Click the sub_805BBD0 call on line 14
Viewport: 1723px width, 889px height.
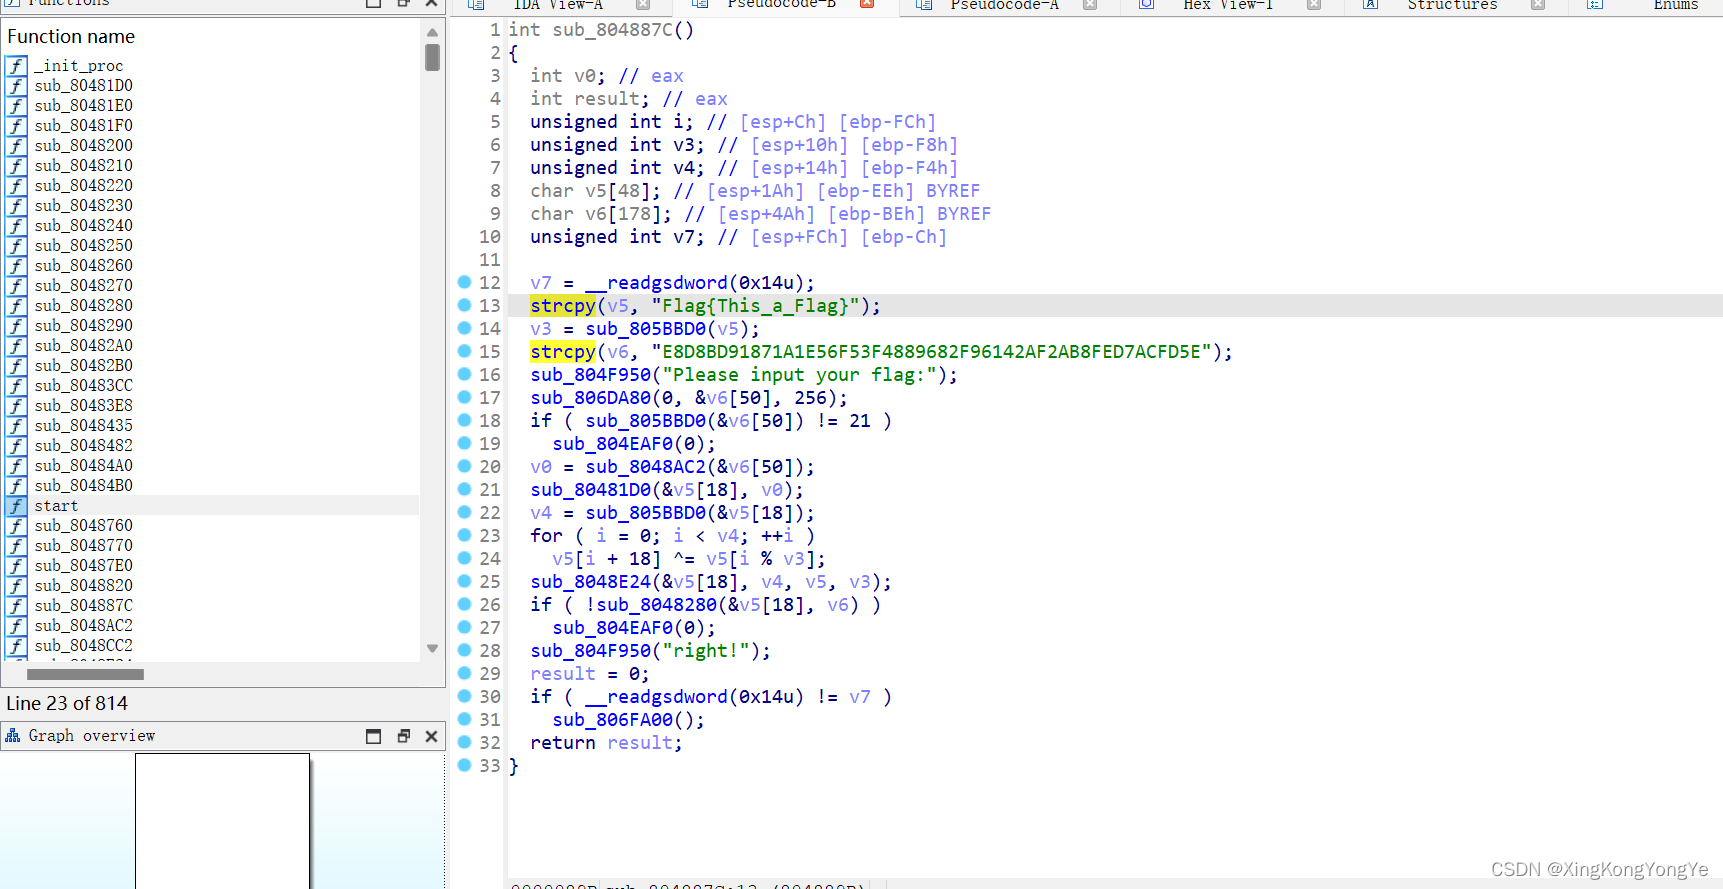(646, 329)
